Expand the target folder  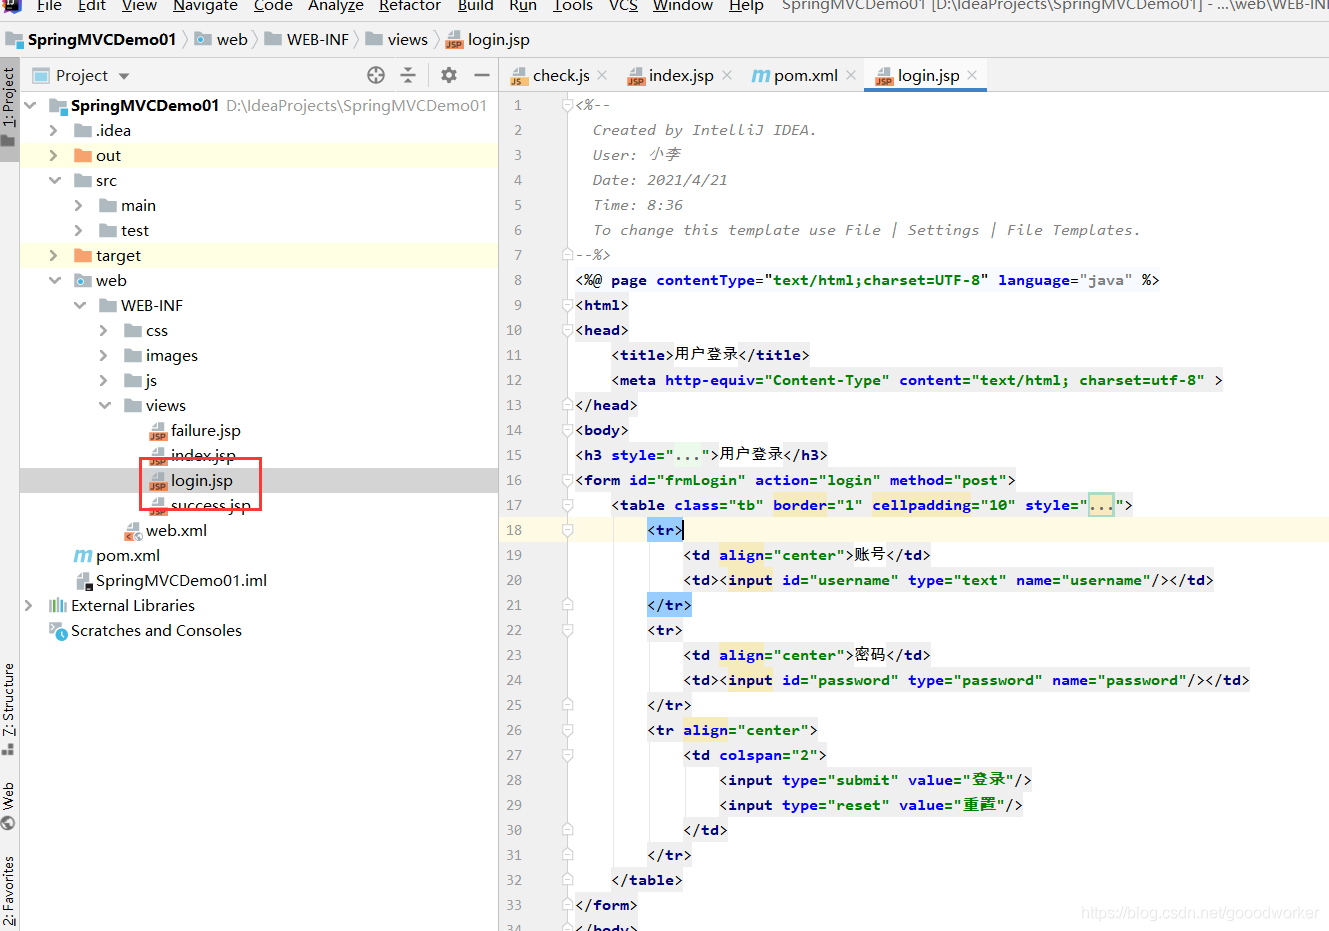click(x=54, y=255)
